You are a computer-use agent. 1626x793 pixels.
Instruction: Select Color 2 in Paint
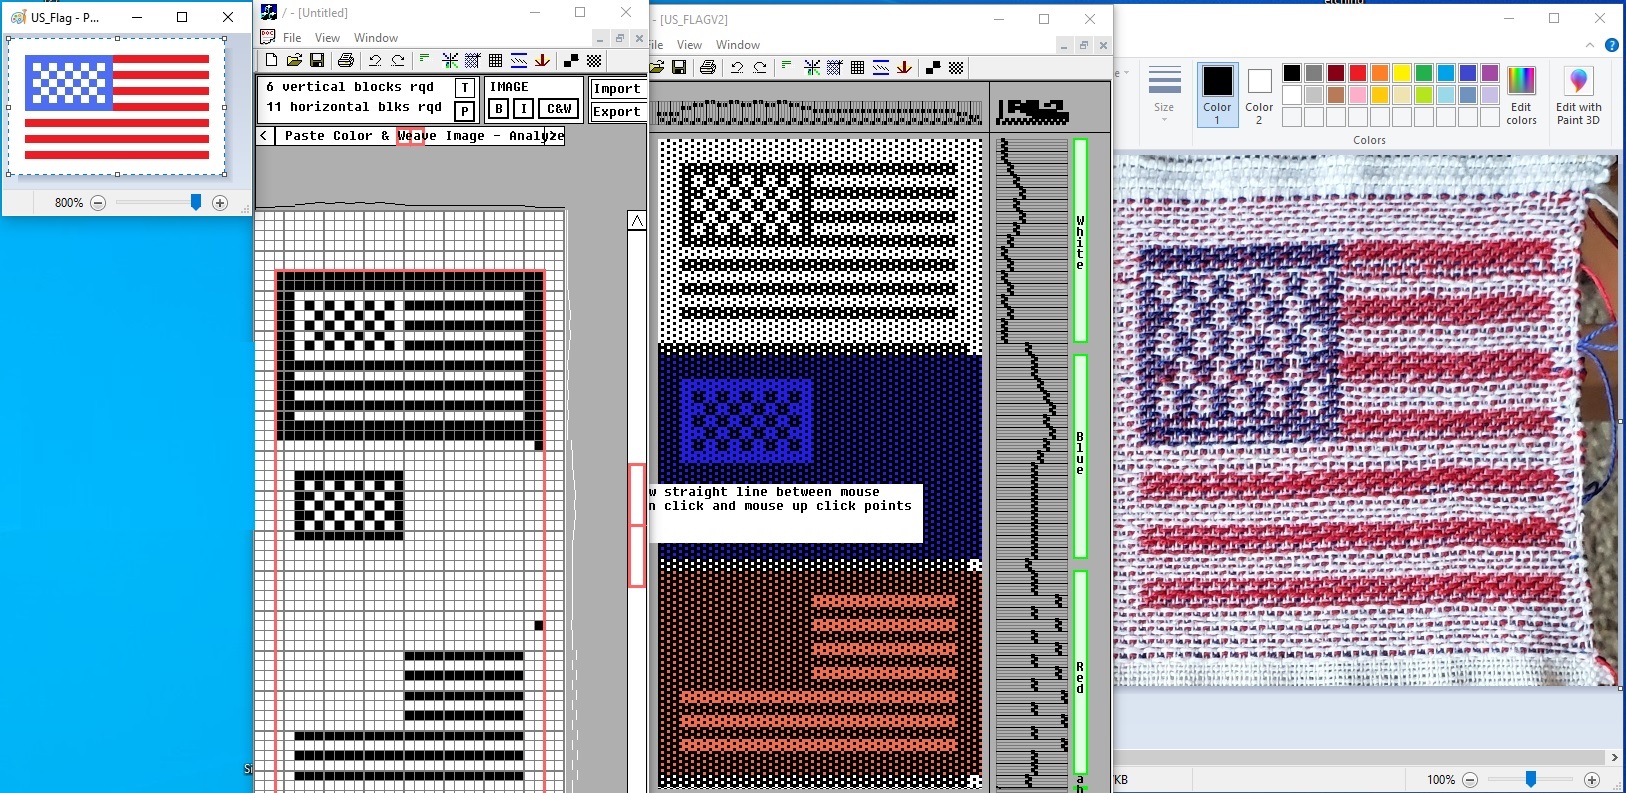1259,95
